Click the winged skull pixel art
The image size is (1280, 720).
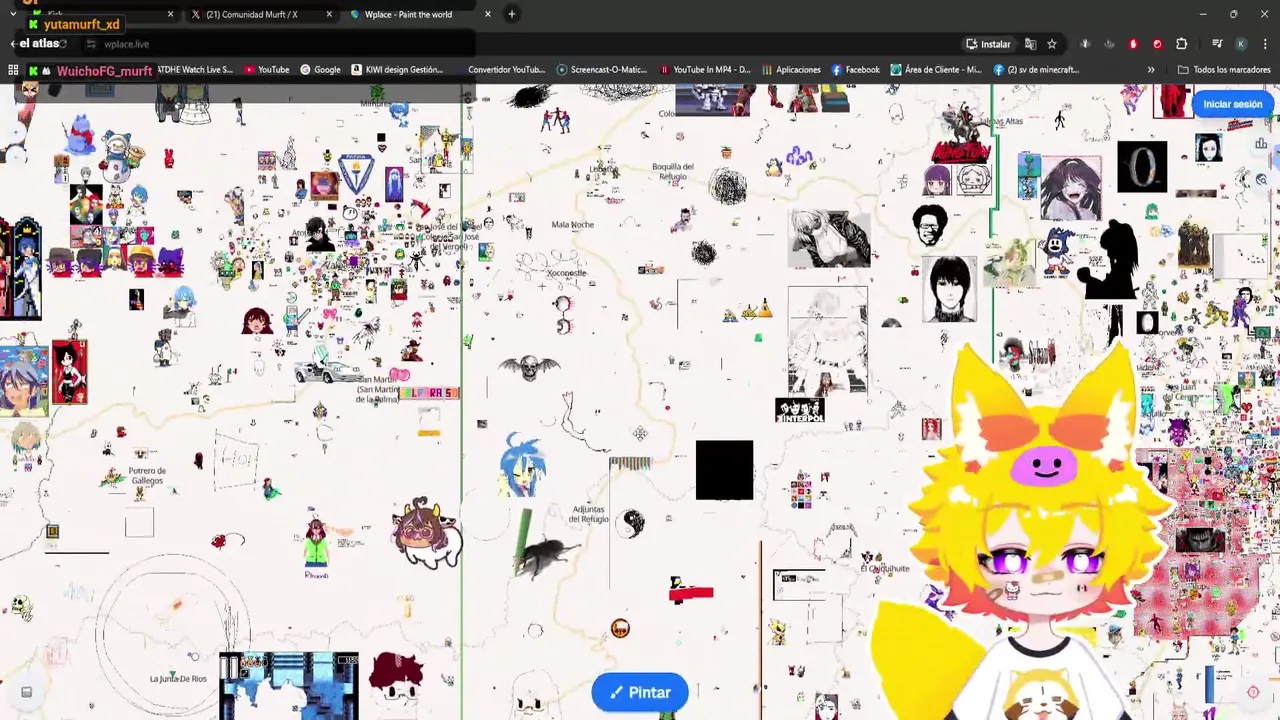(529, 369)
